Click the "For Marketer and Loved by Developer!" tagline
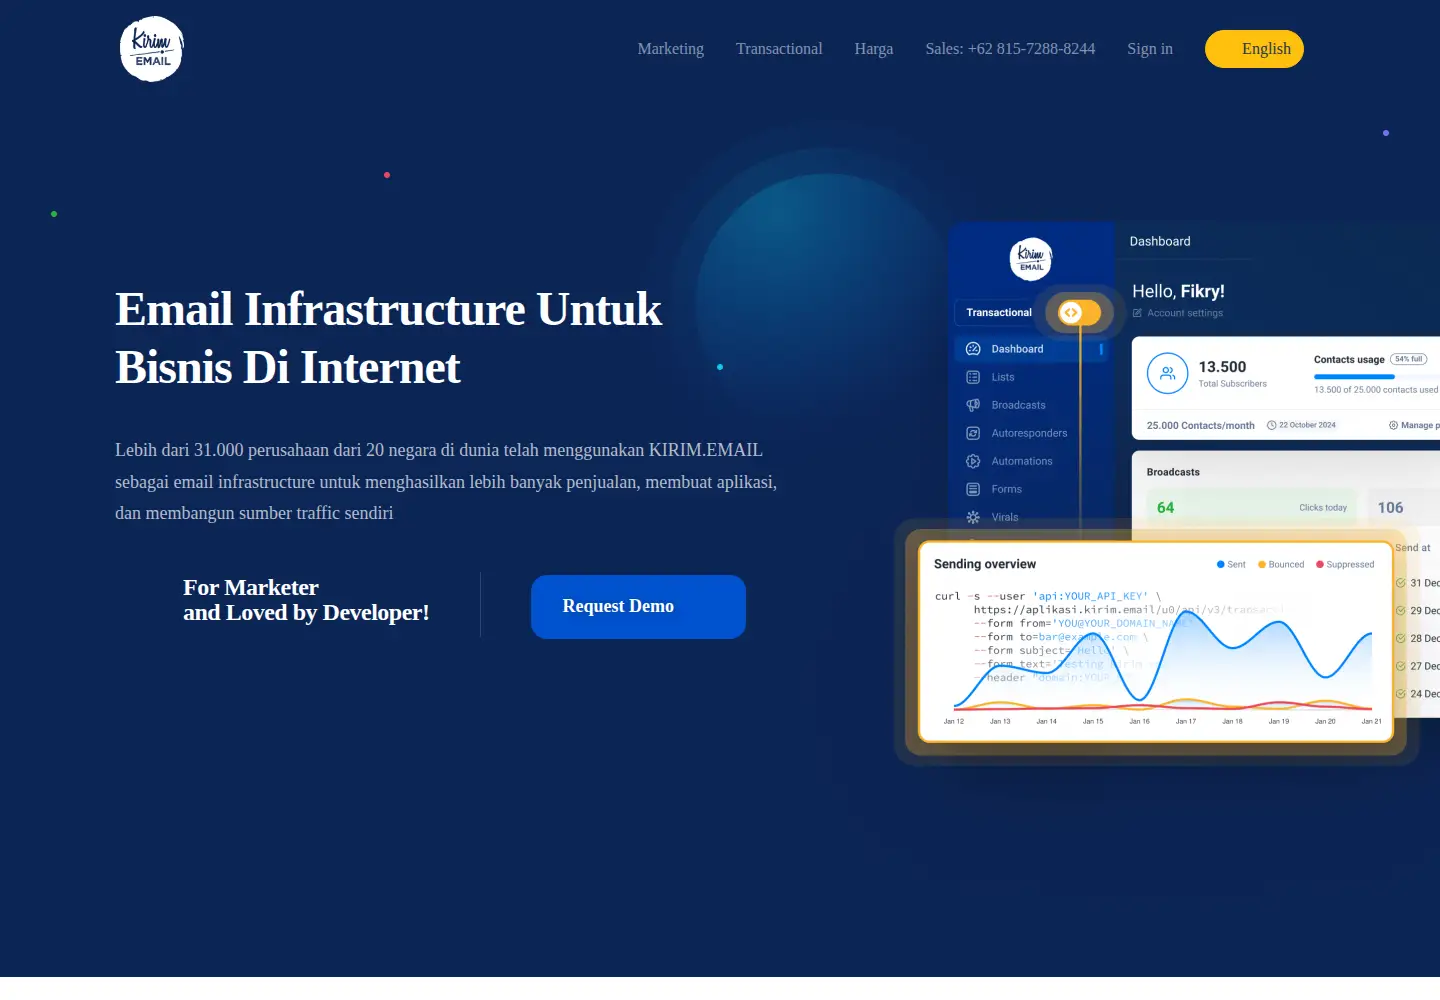Image resolution: width=1440 pixels, height=1000 pixels. (306, 600)
